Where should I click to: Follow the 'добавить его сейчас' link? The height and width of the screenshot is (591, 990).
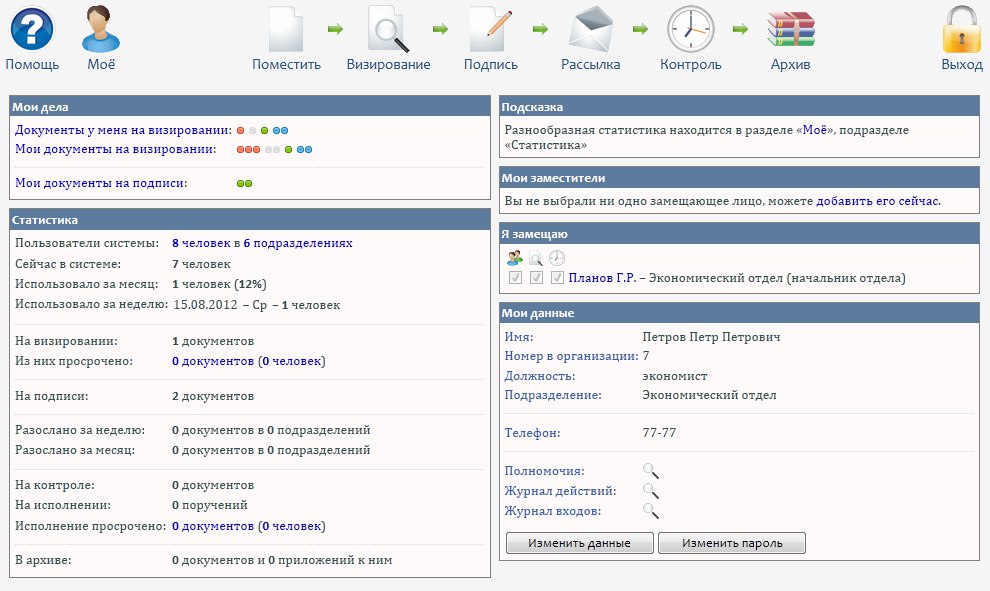[877, 201]
